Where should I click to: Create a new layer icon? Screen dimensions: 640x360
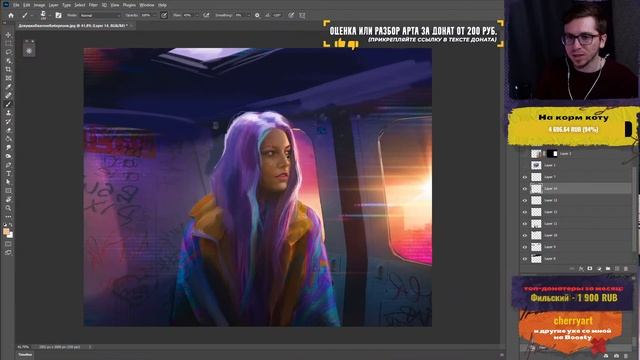617,269
